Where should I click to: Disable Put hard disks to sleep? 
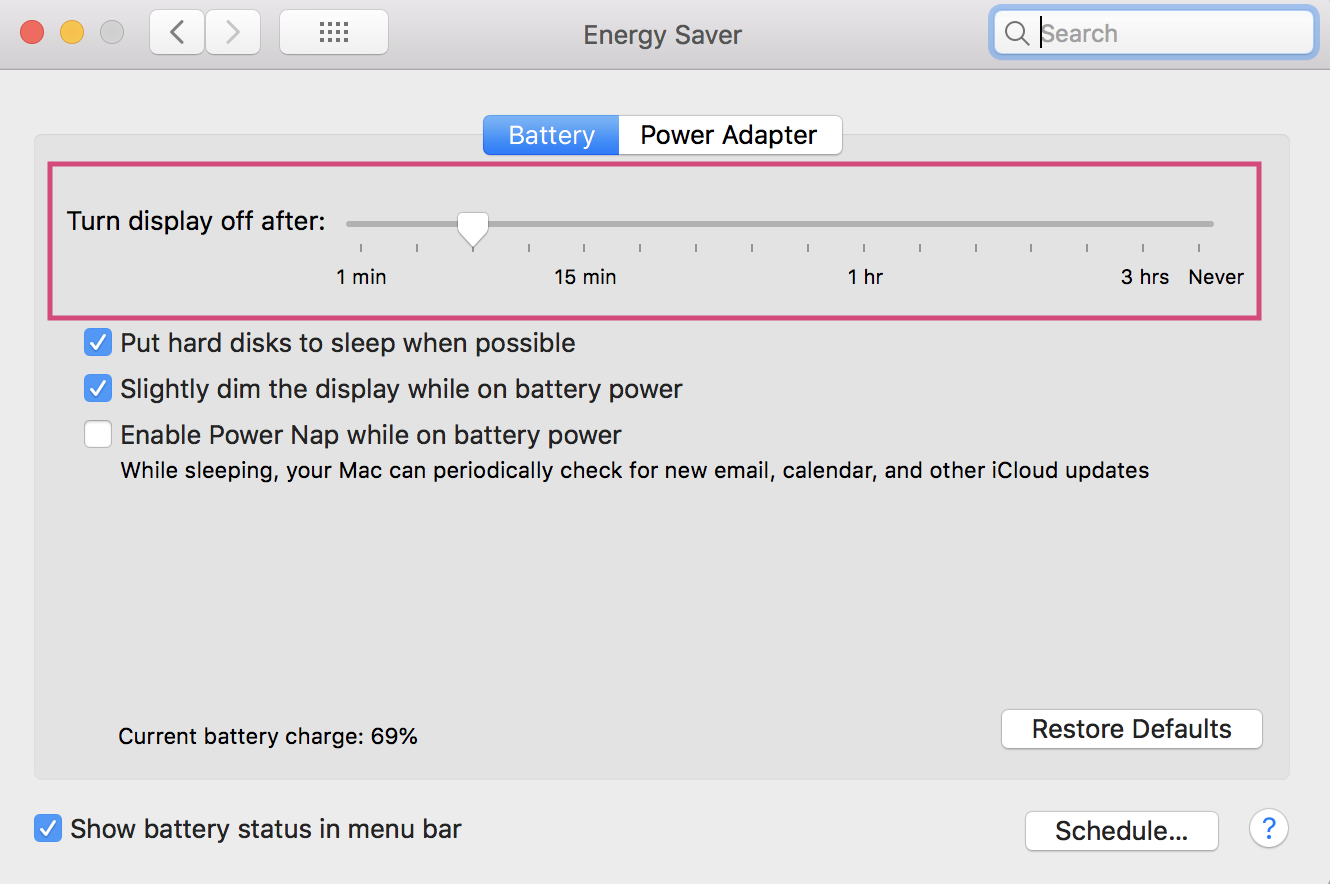pos(98,343)
